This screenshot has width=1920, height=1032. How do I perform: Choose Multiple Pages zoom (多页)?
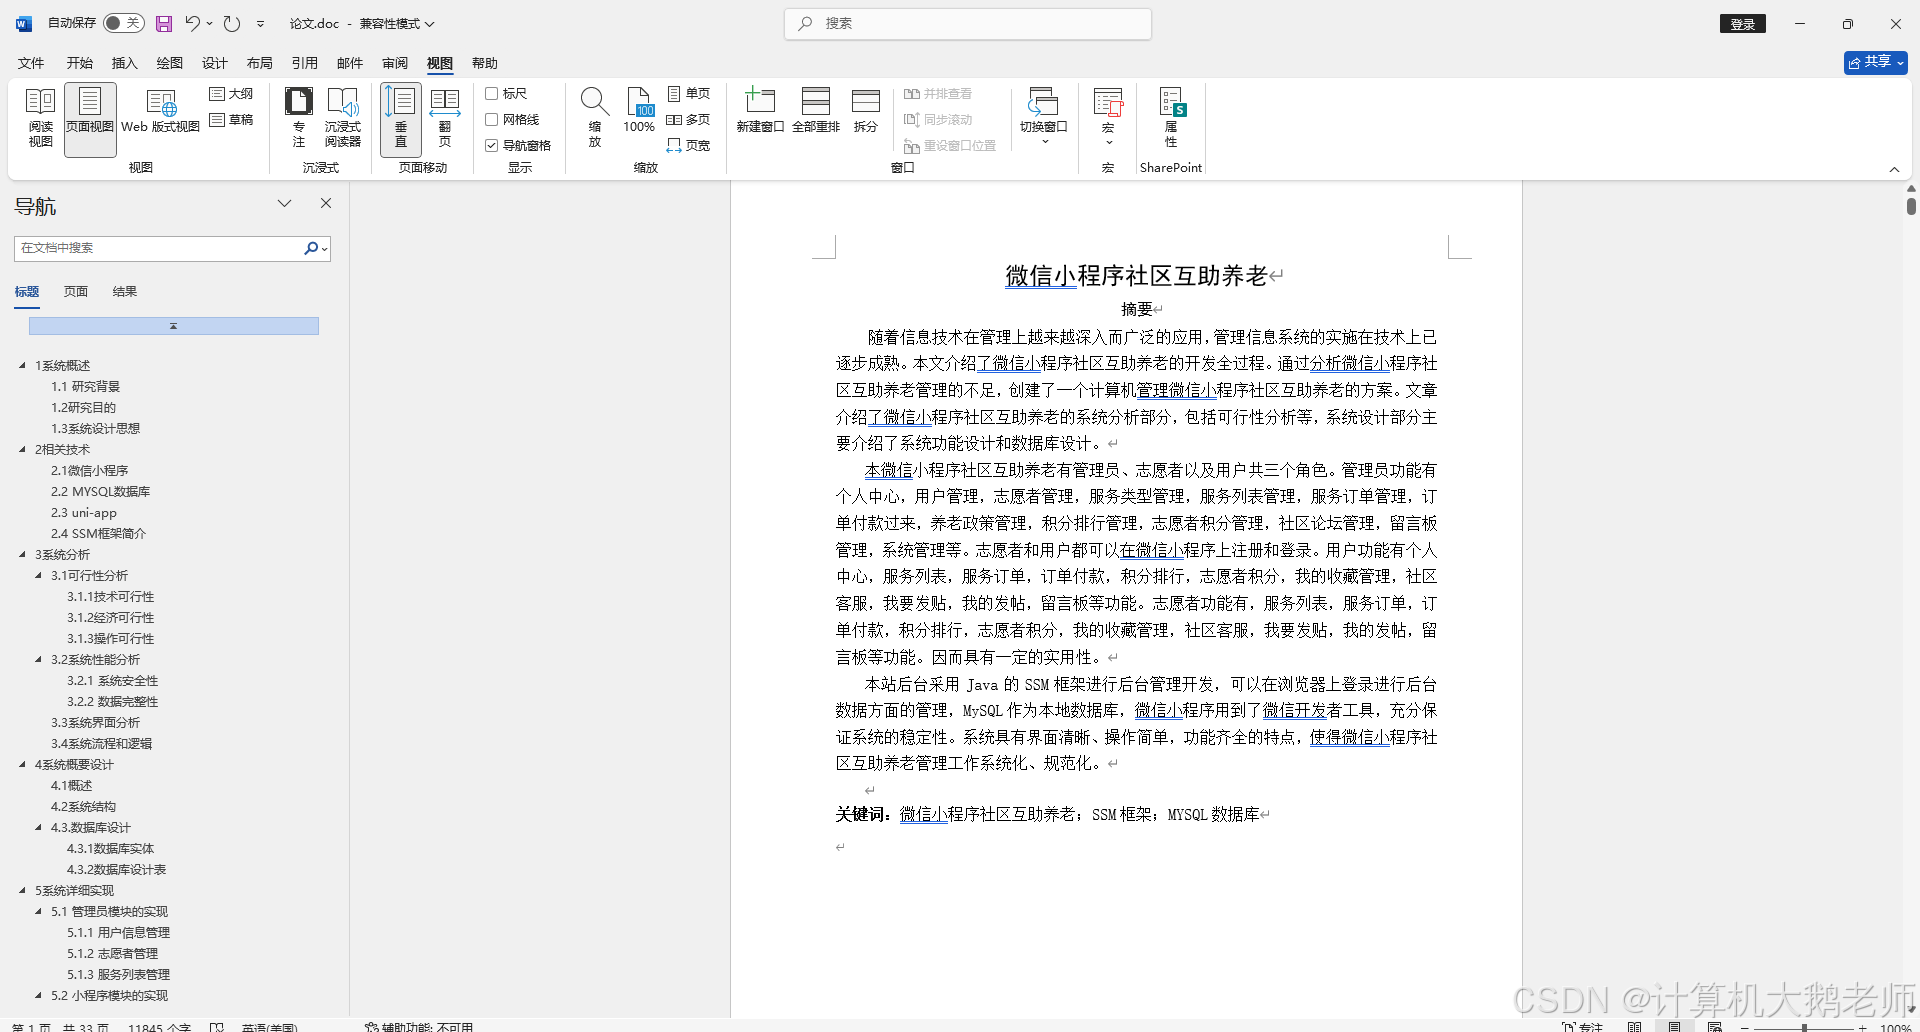688,120
